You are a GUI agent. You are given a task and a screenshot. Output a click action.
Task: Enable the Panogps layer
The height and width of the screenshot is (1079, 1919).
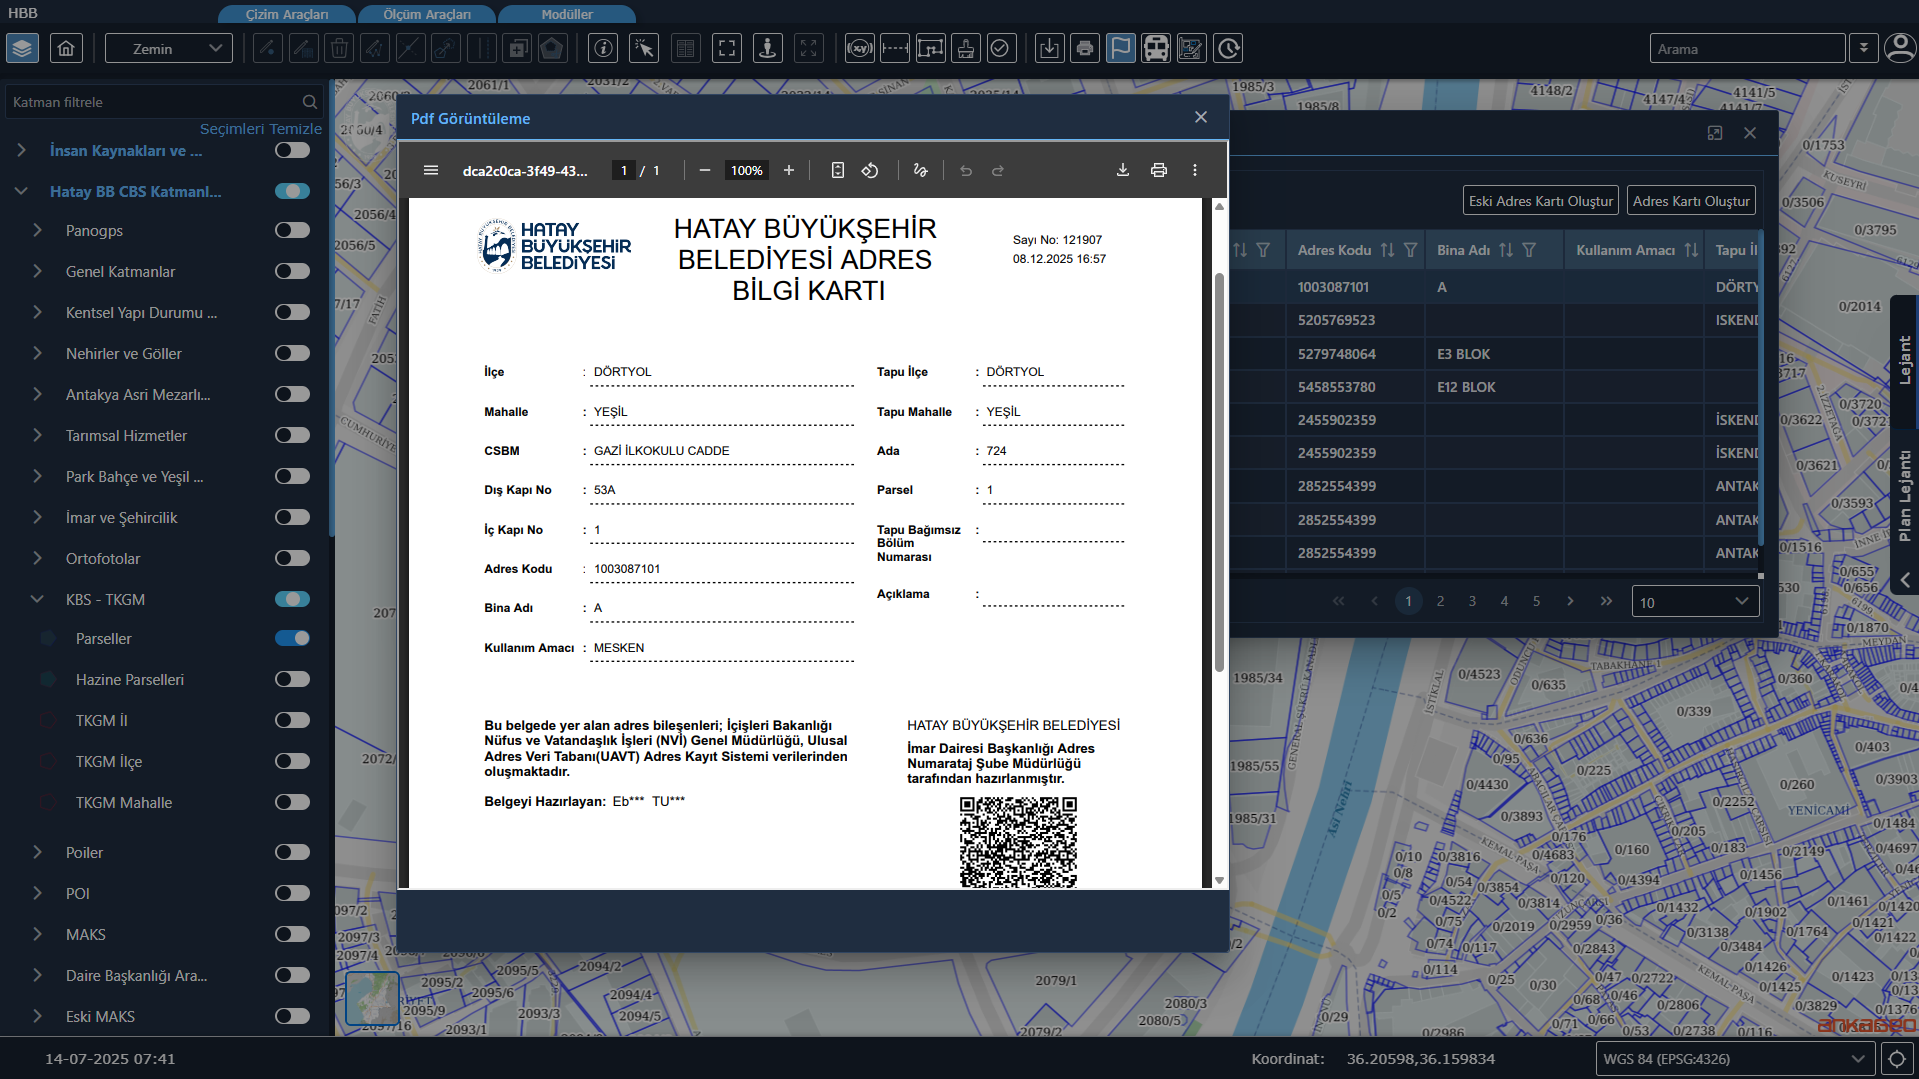point(292,230)
